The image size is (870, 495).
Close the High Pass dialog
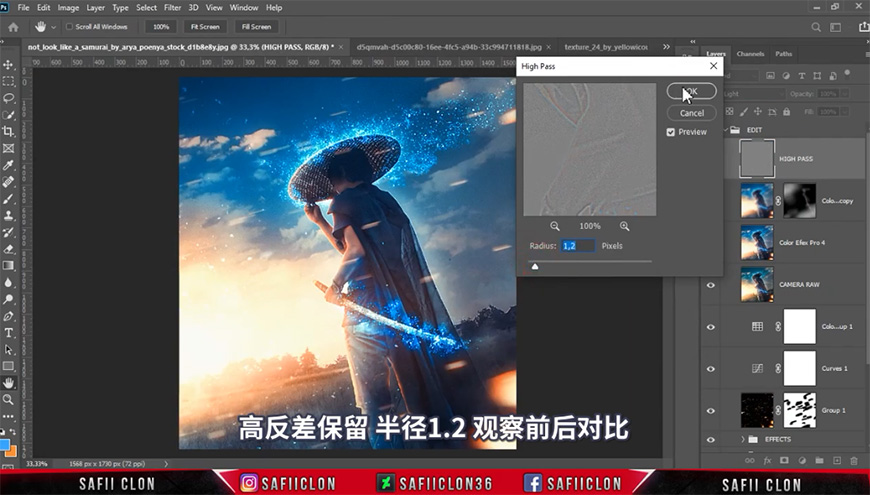click(x=714, y=66)
